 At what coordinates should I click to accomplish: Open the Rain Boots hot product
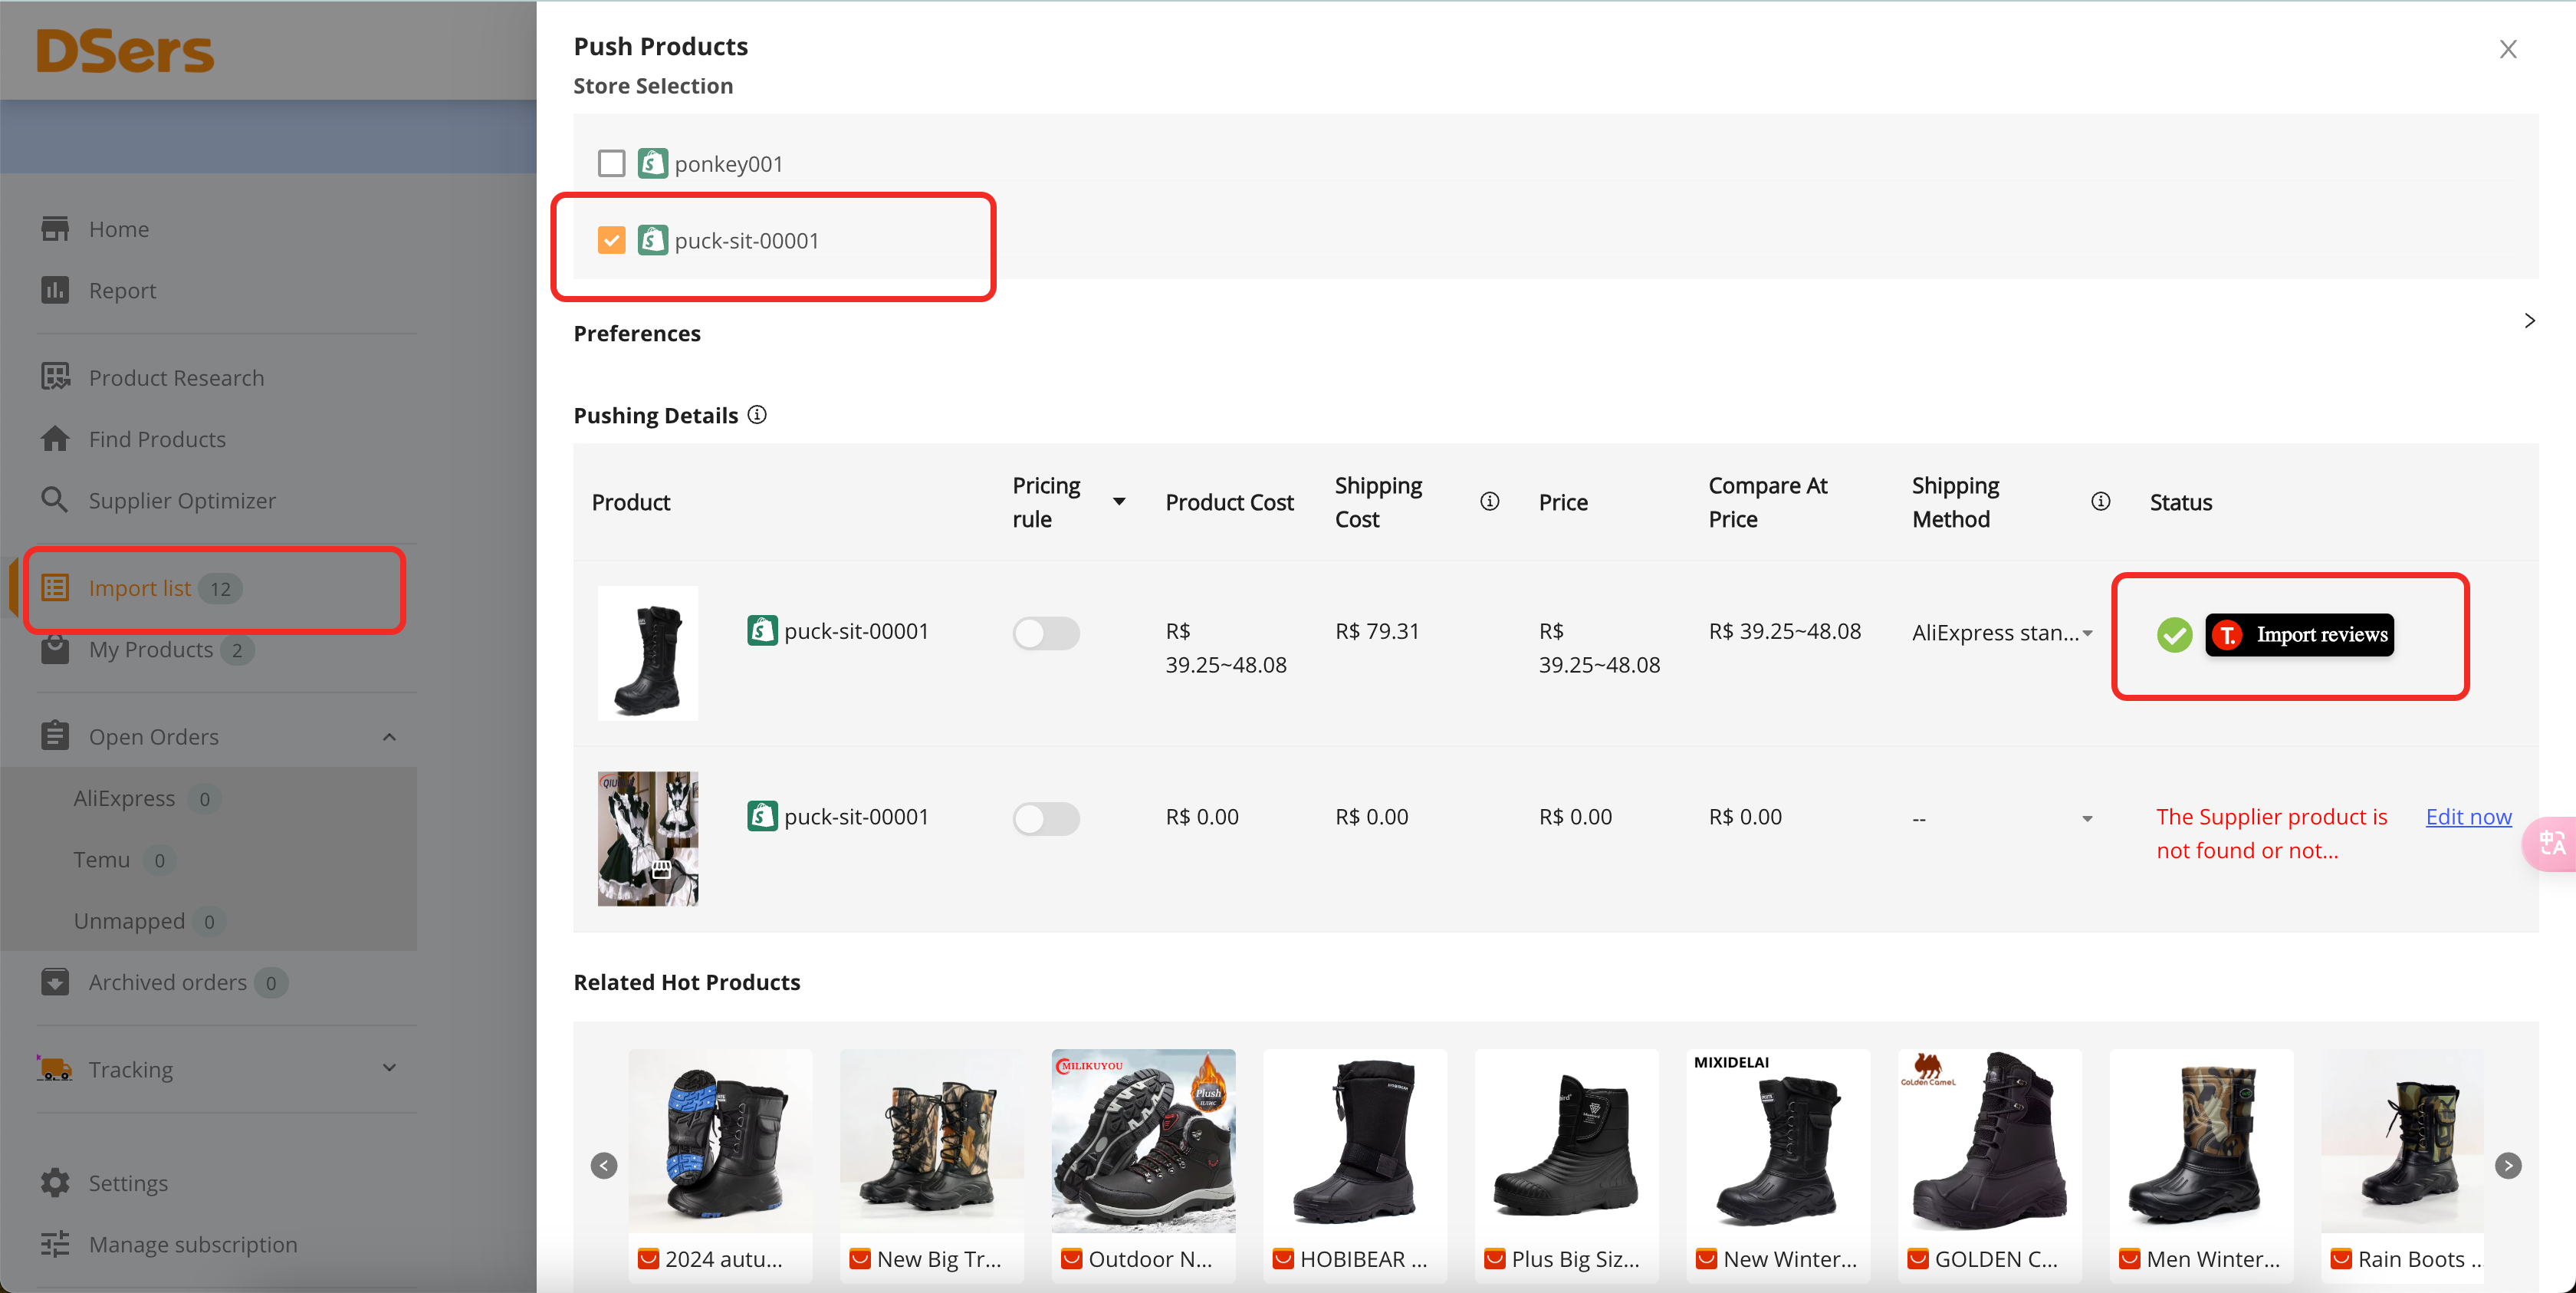[2403, 1166]
